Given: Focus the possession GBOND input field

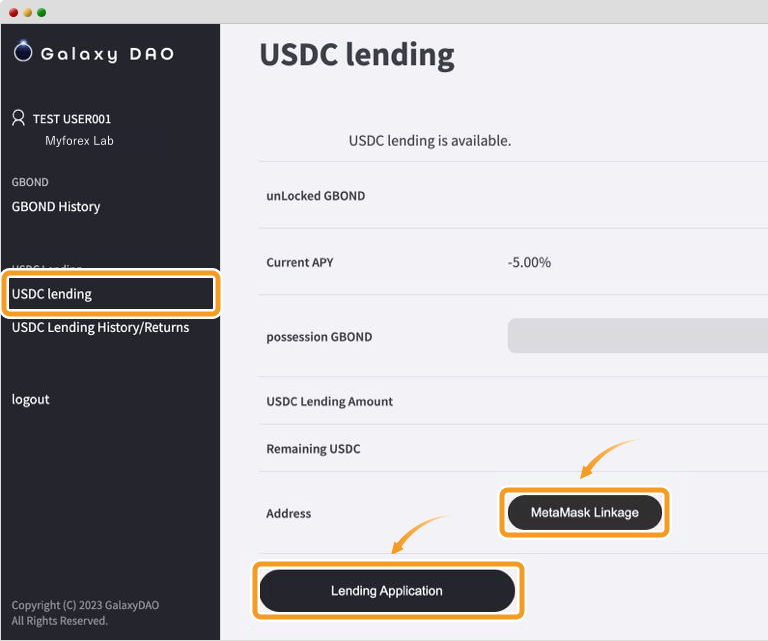Looking at the screenshot, I should coord(638,336).
